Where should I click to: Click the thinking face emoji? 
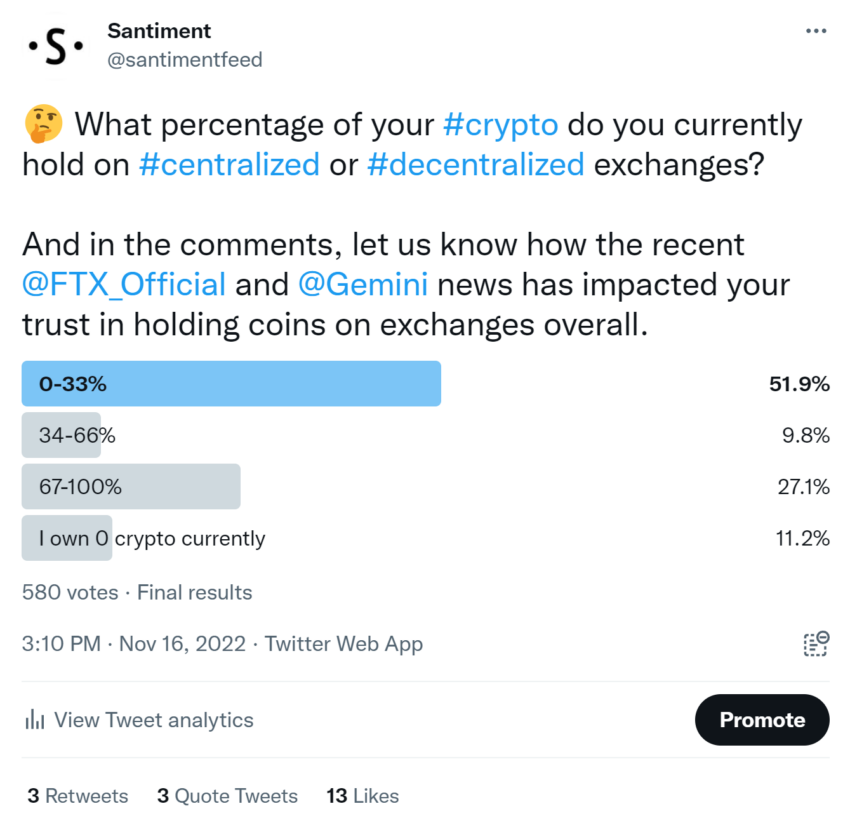(x=43, y=126)
